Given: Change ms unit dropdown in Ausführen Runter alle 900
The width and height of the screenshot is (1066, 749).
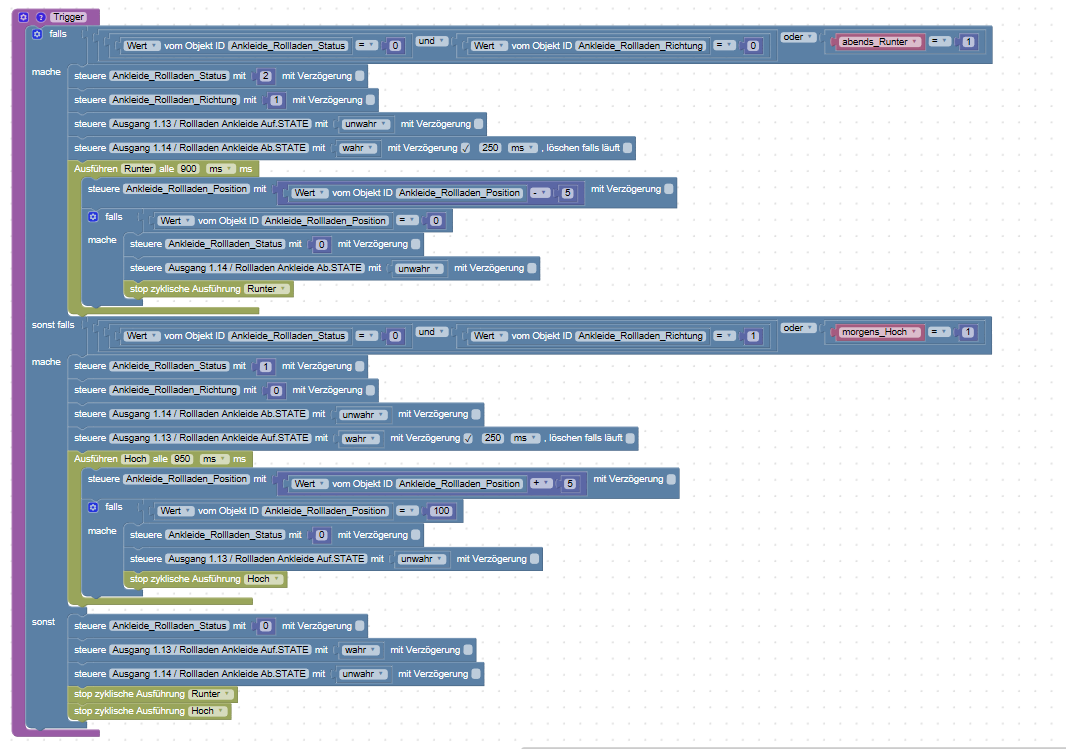Looking at the screenshot, I should click(x=221, y=169).
